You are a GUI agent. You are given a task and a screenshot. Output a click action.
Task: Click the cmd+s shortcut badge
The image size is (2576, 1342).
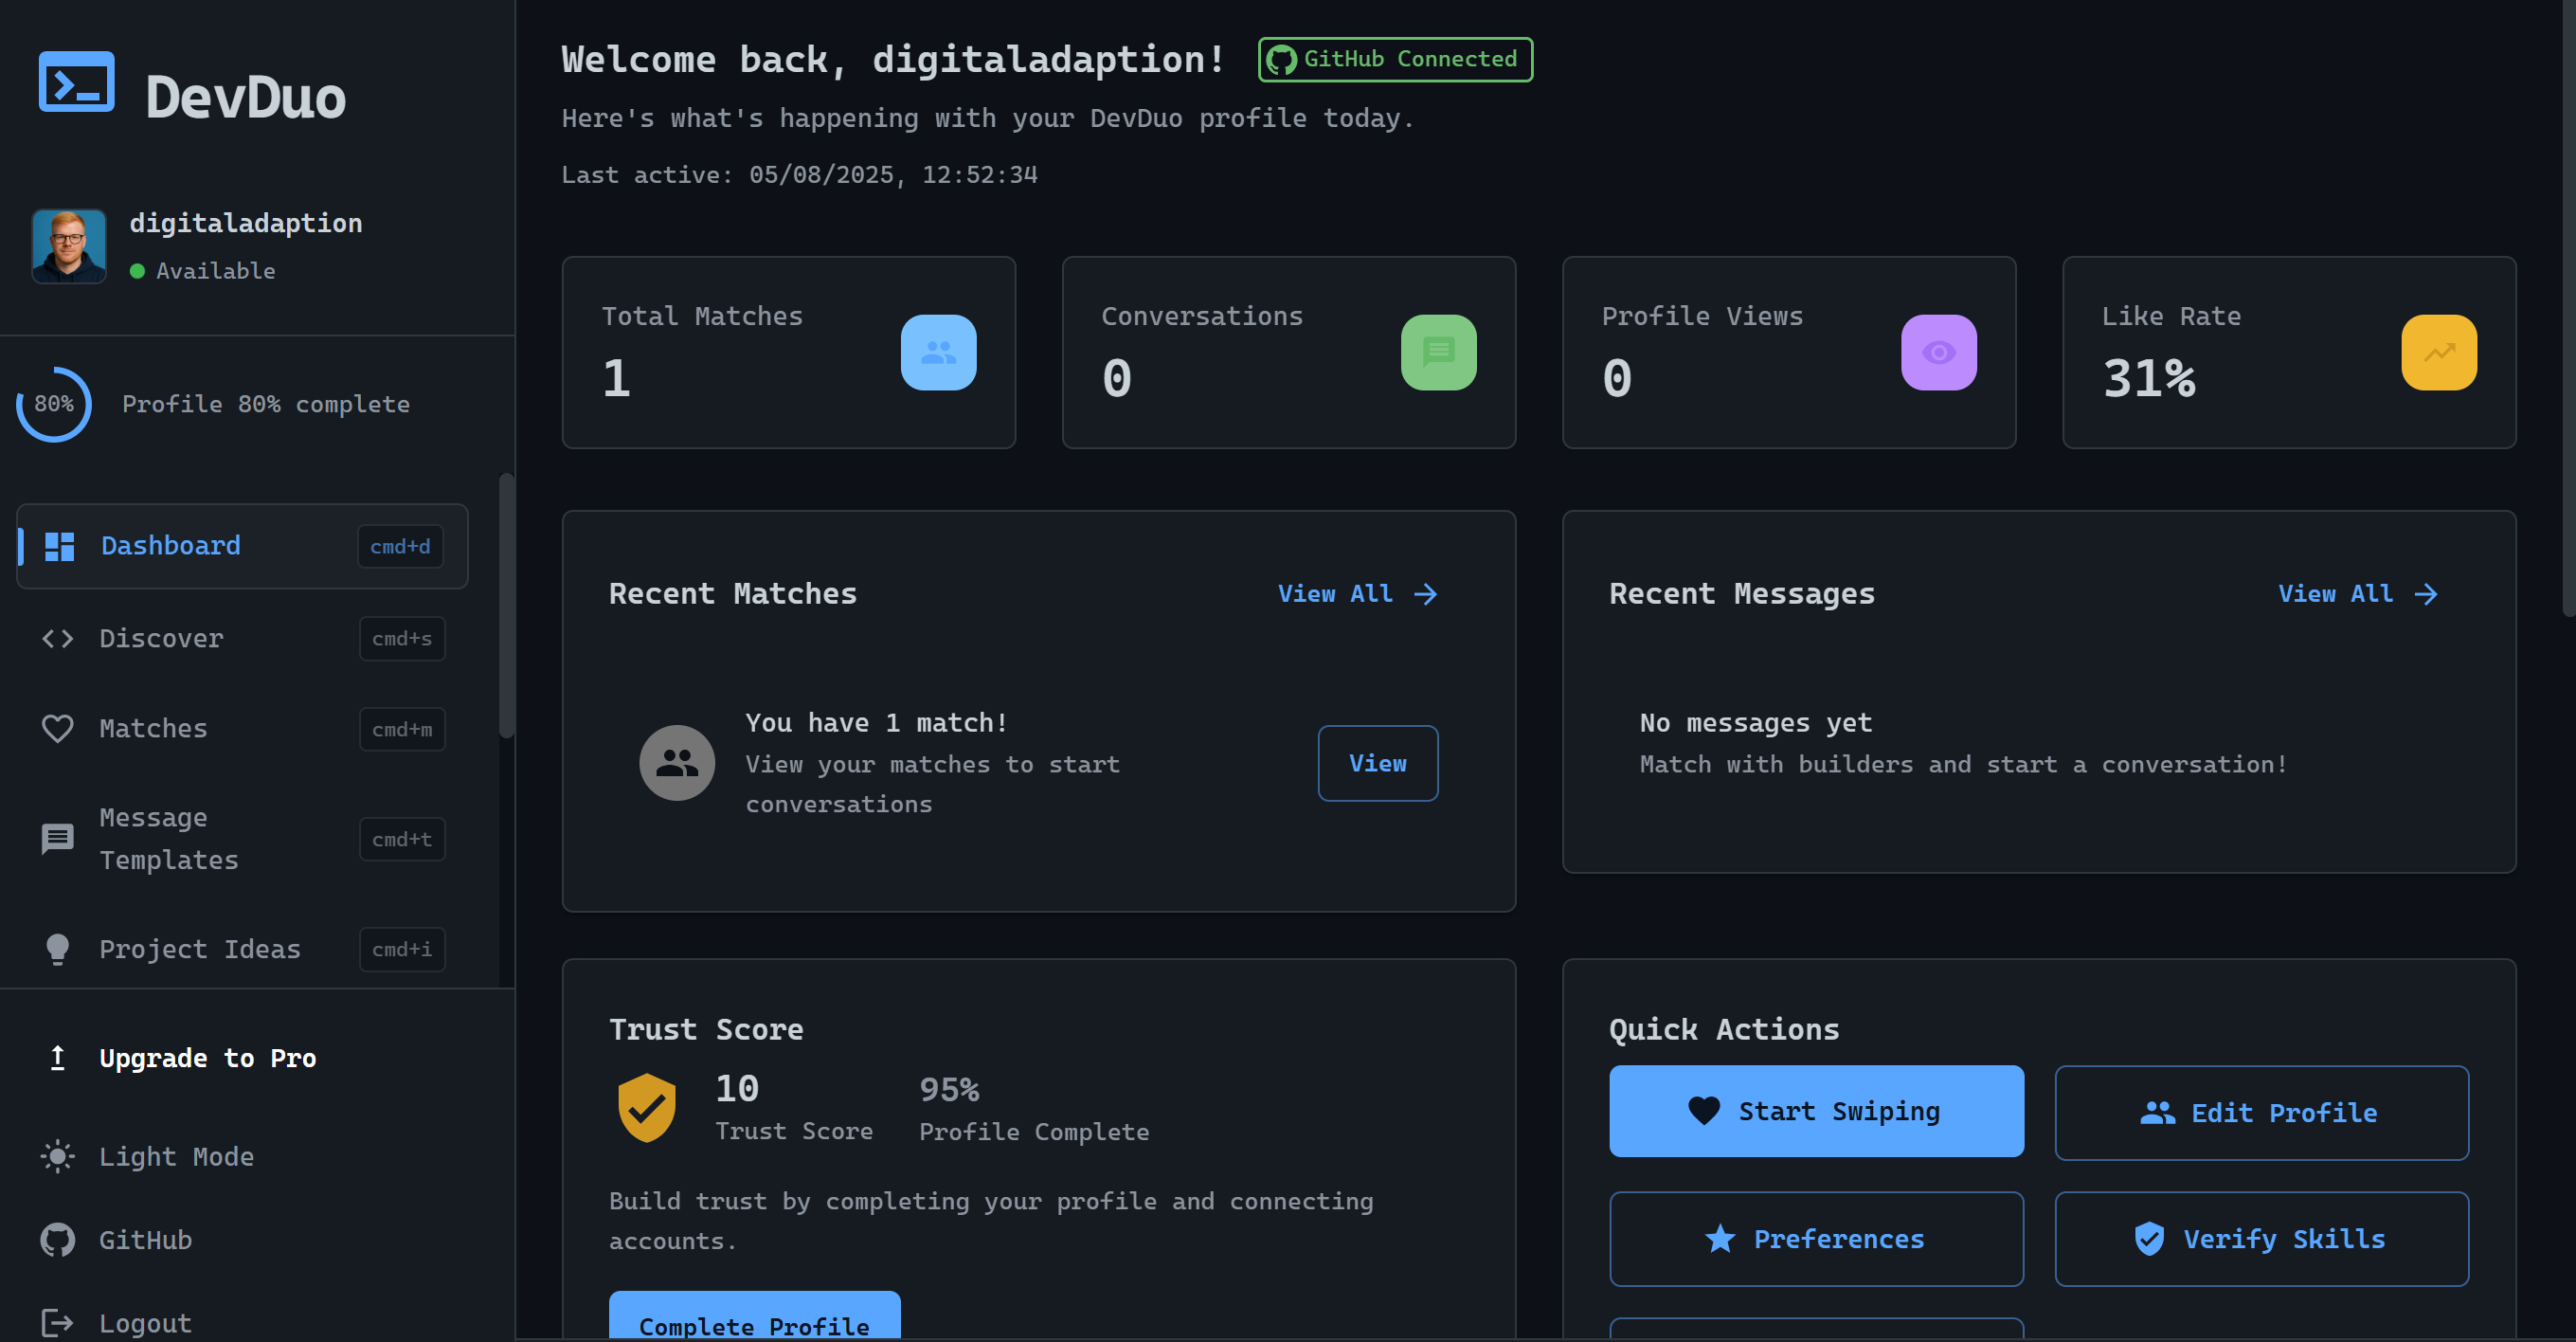(402, 638)
